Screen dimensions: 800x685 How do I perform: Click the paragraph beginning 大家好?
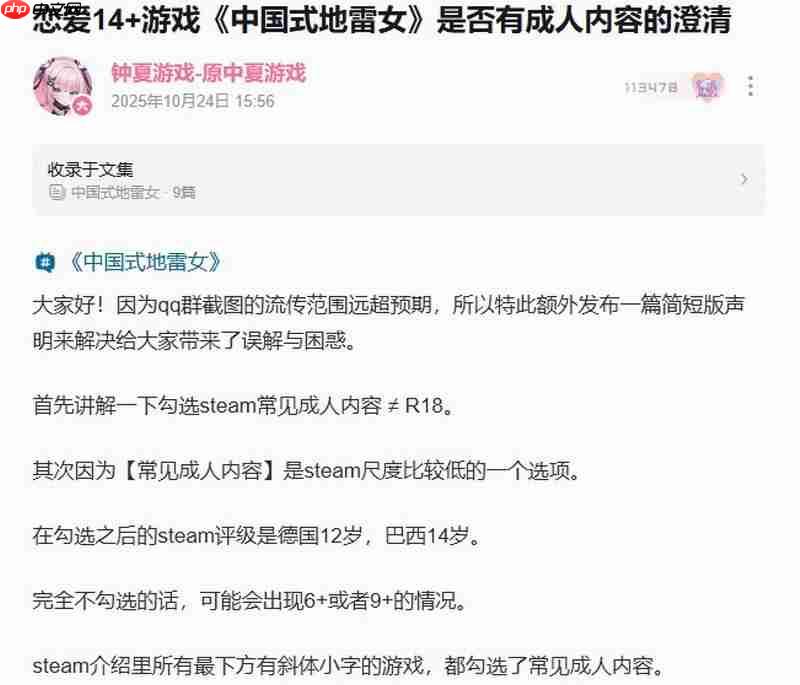(x=389, y=323)
